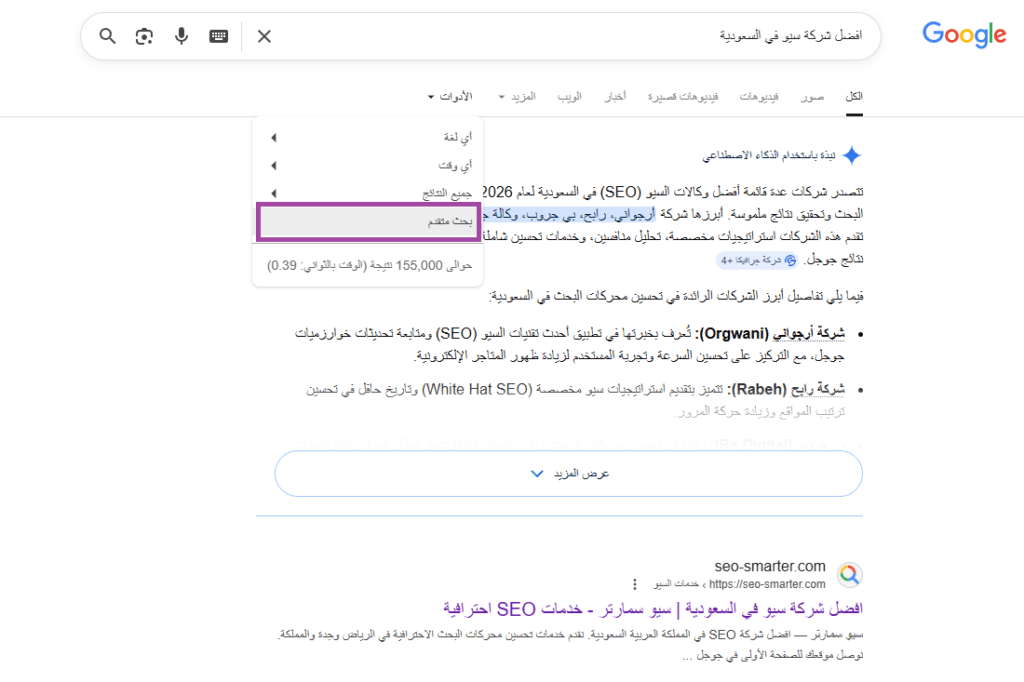1024x682 pixels.
Task: Open the المزيد more tabs dropdown
Action: tap(517, 97)
